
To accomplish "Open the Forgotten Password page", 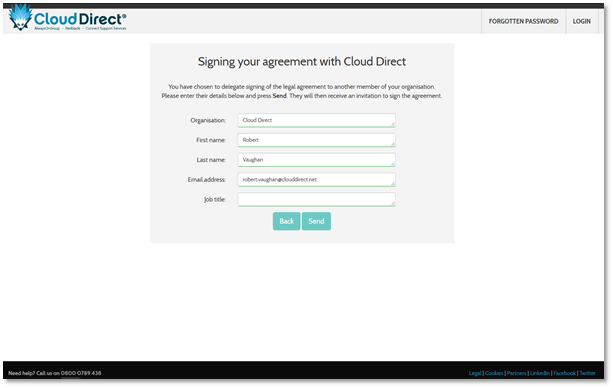I will [523, 21].
